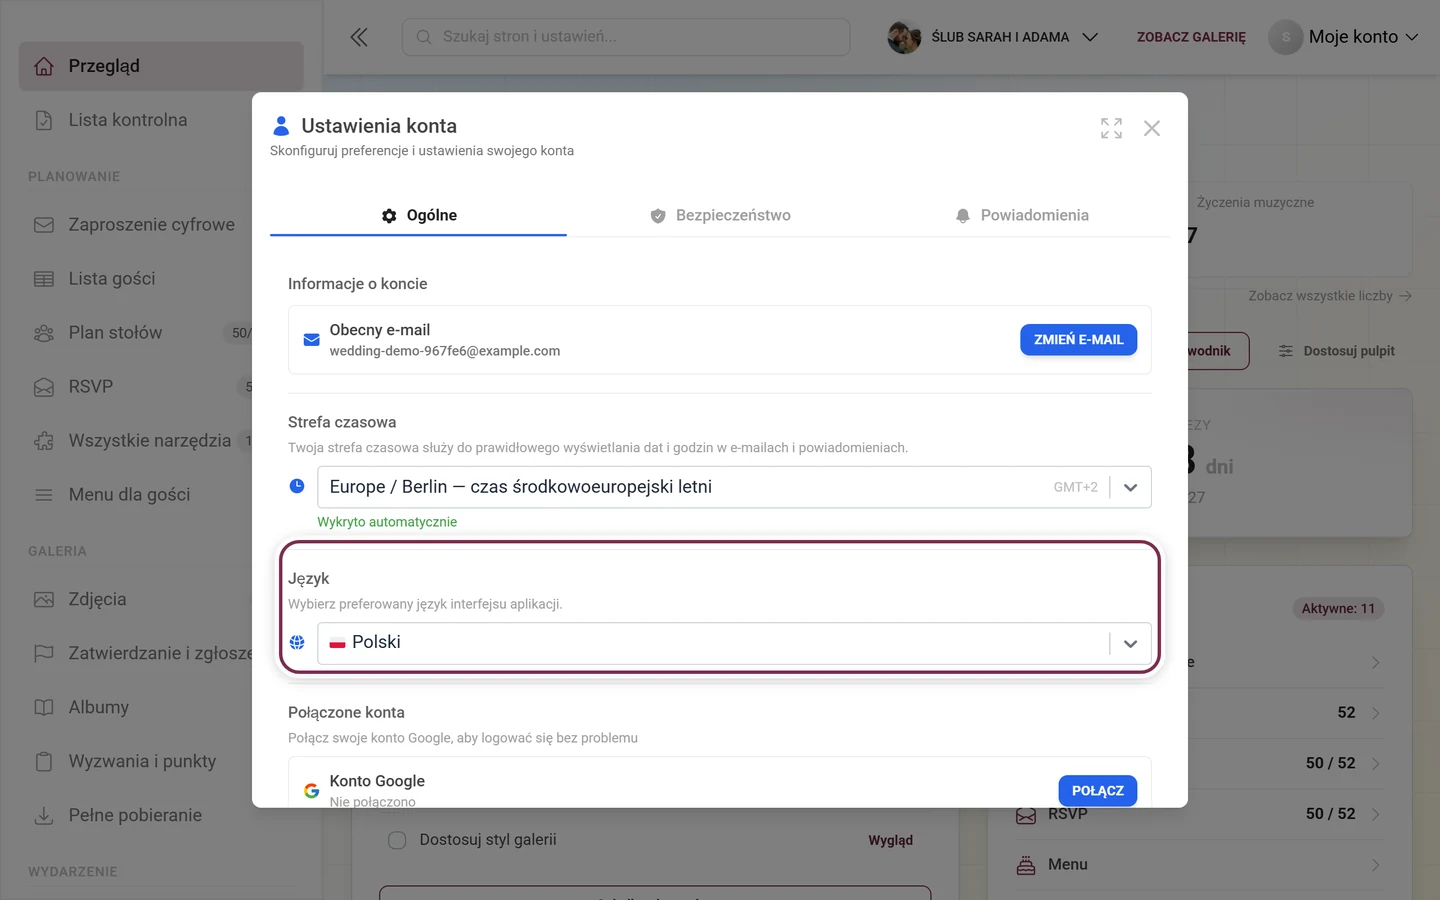Expand the Menu row chevron
Viewport: 1440px width, 900px height.
coord(1376,865)
